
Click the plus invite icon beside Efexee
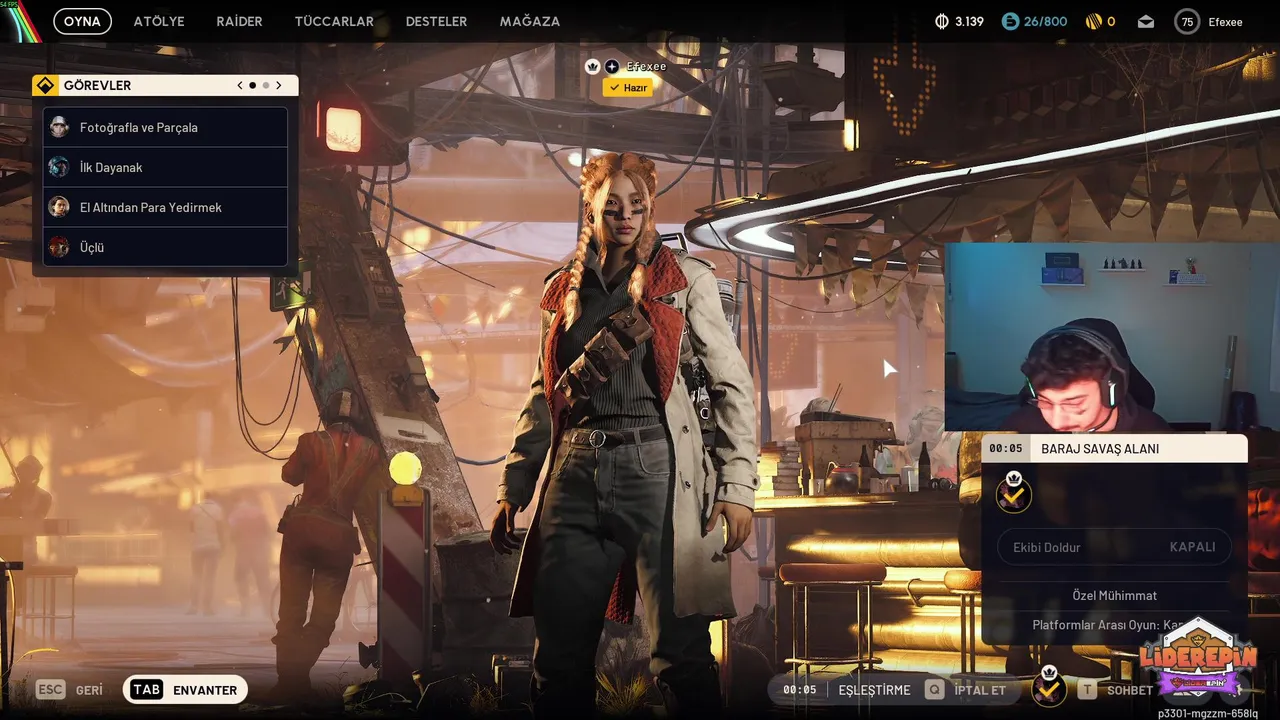pyautogui.click(x=612, y=66)
